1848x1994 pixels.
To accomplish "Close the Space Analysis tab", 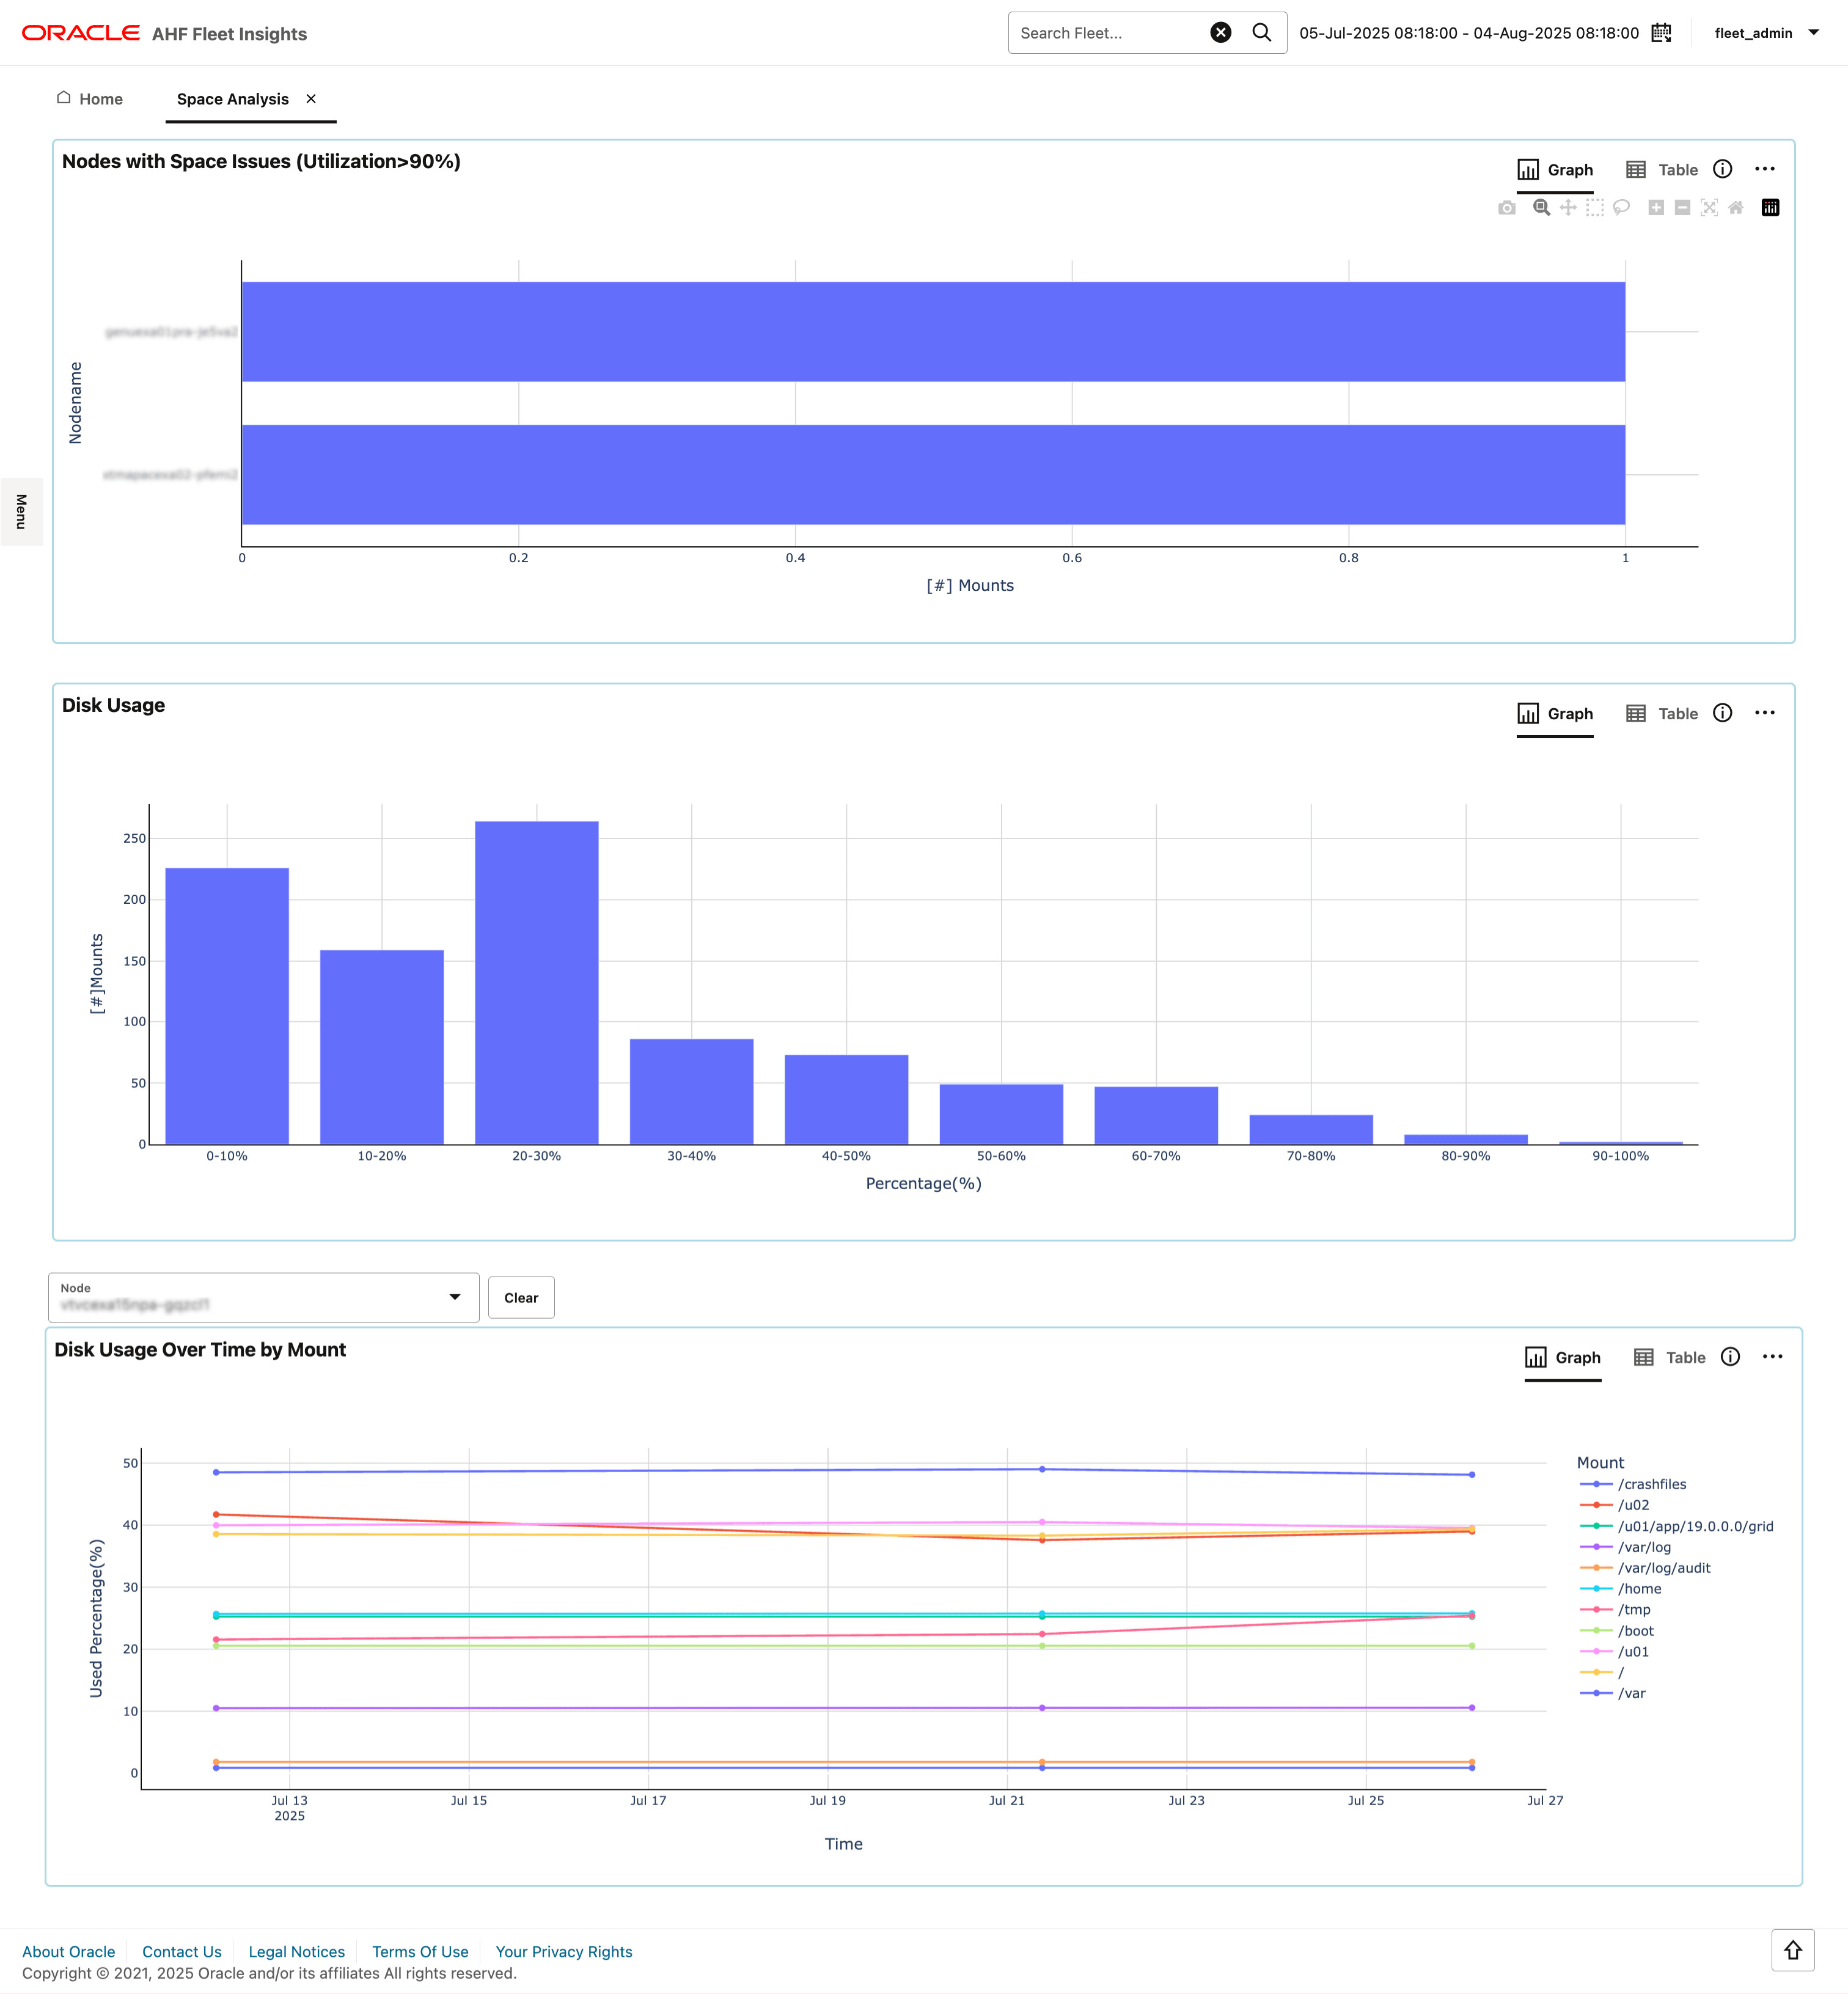I will 310,99.
